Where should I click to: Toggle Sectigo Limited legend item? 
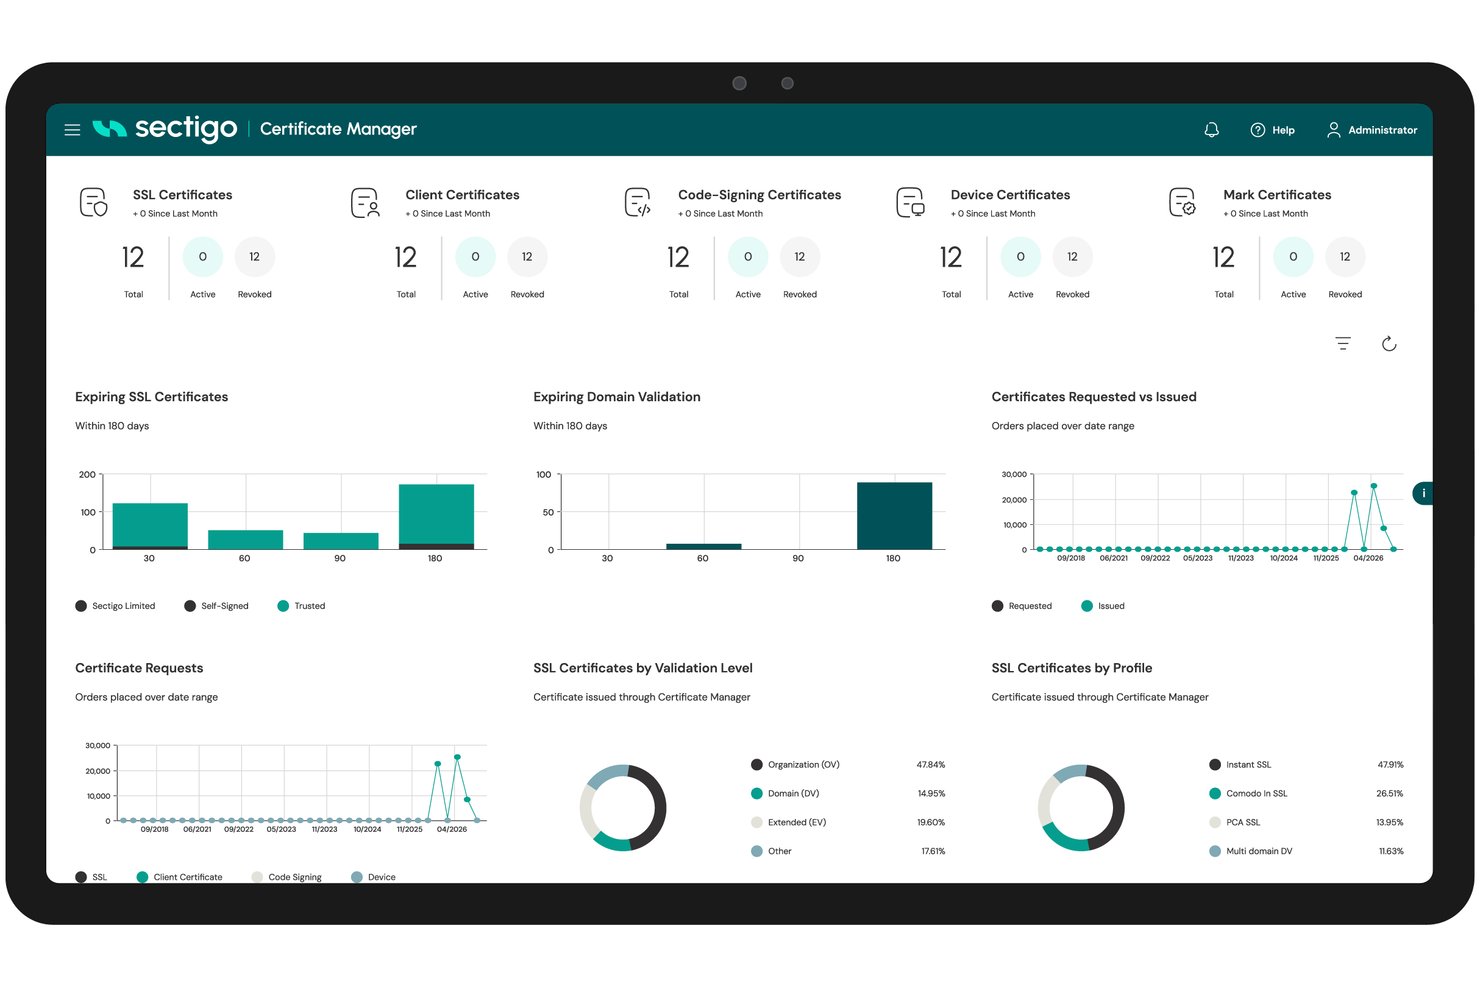tap(115, 606)
